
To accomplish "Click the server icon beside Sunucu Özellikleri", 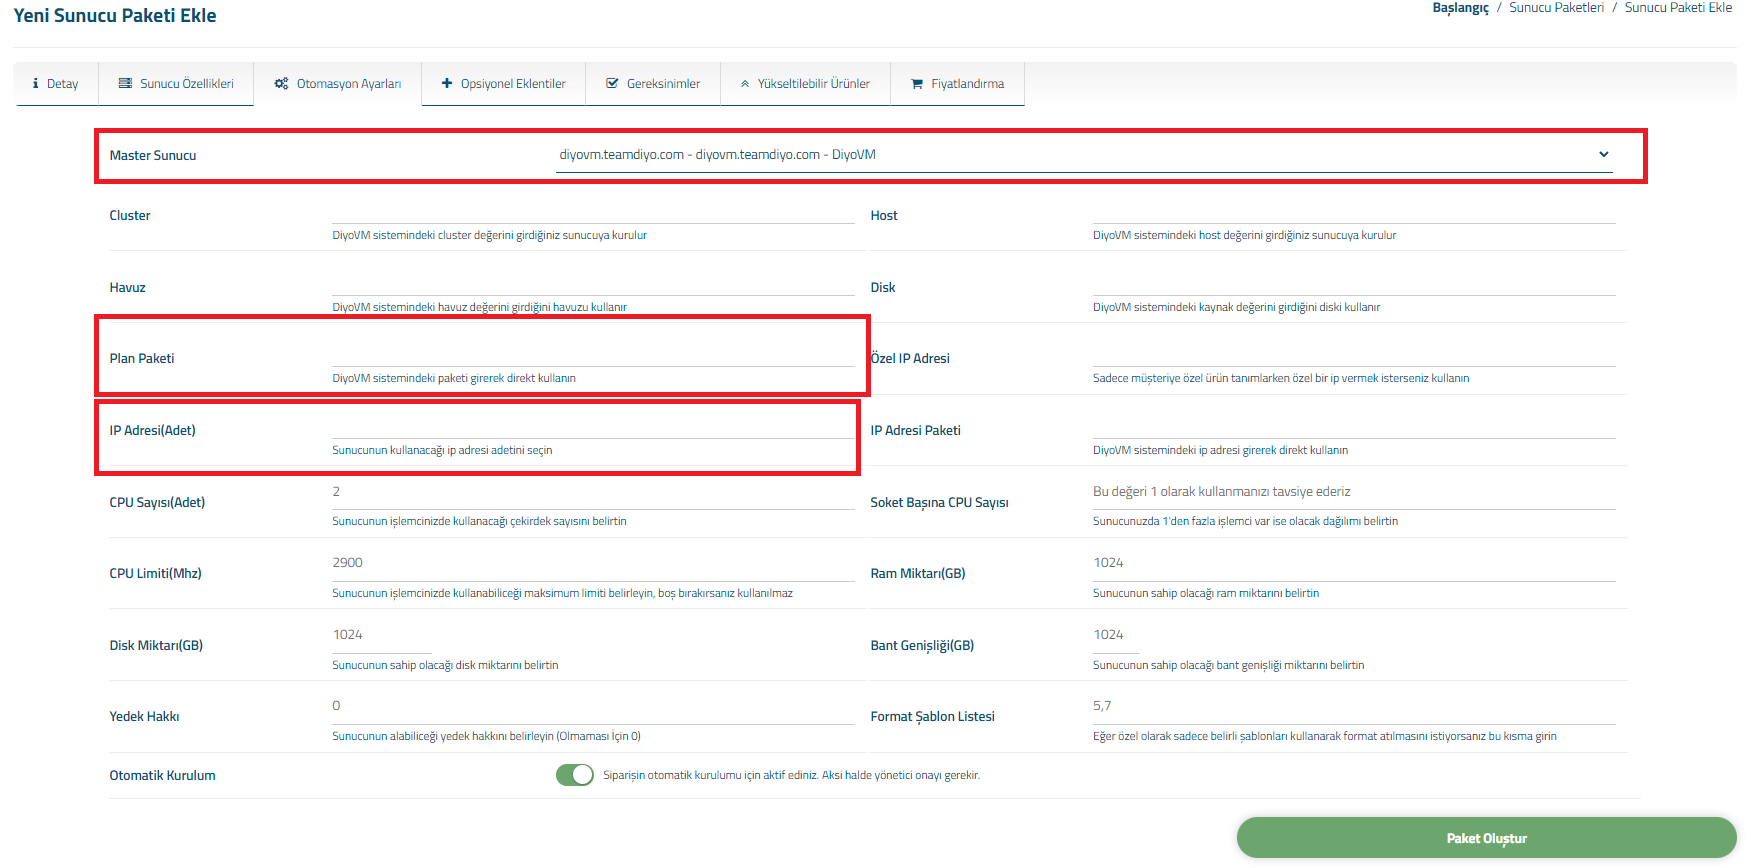I will [x=125, y=84].
